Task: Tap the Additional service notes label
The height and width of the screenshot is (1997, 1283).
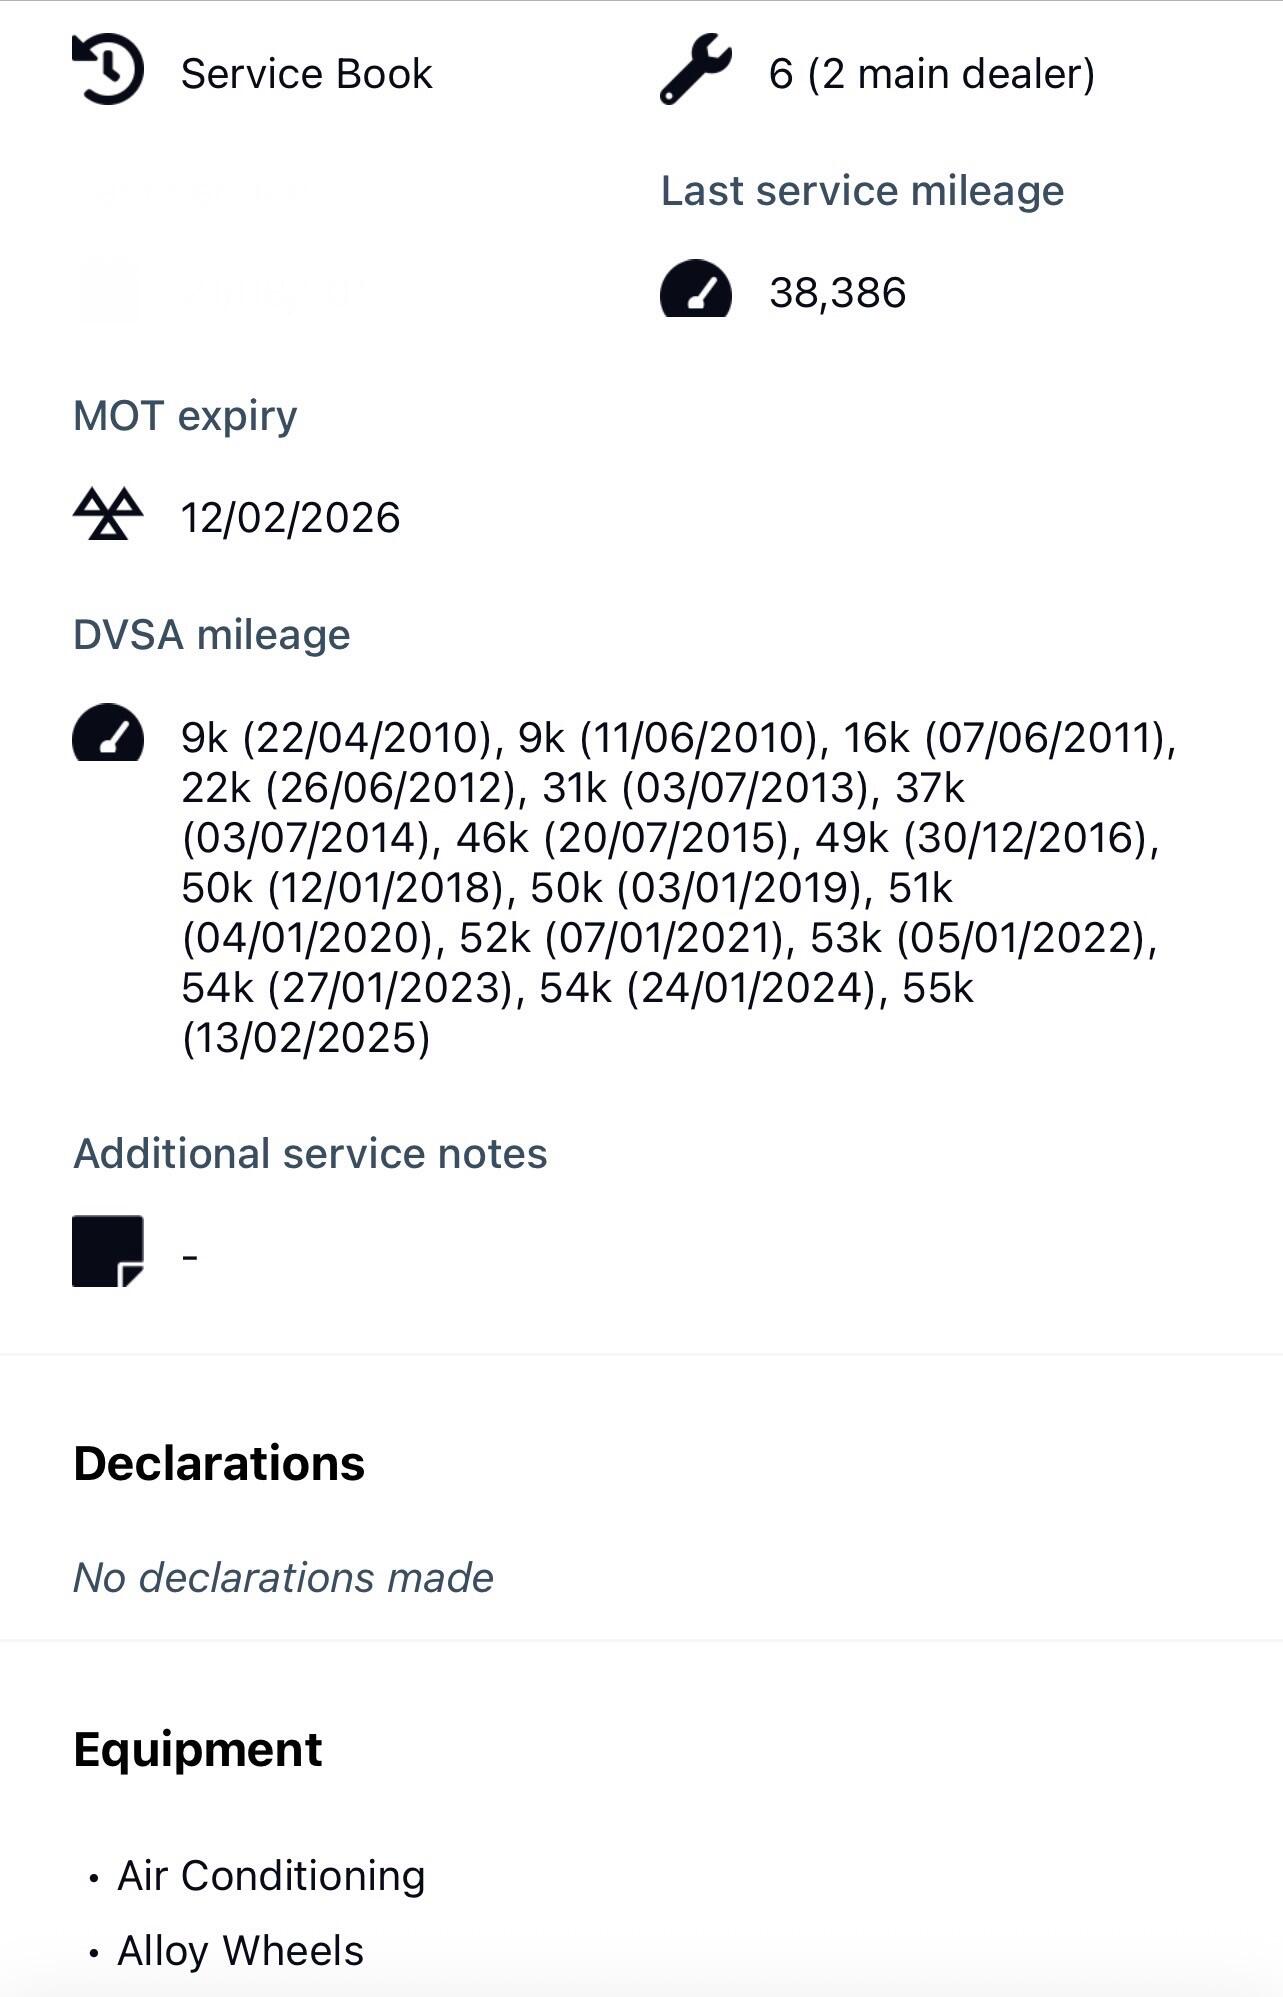Action: 310,1154
